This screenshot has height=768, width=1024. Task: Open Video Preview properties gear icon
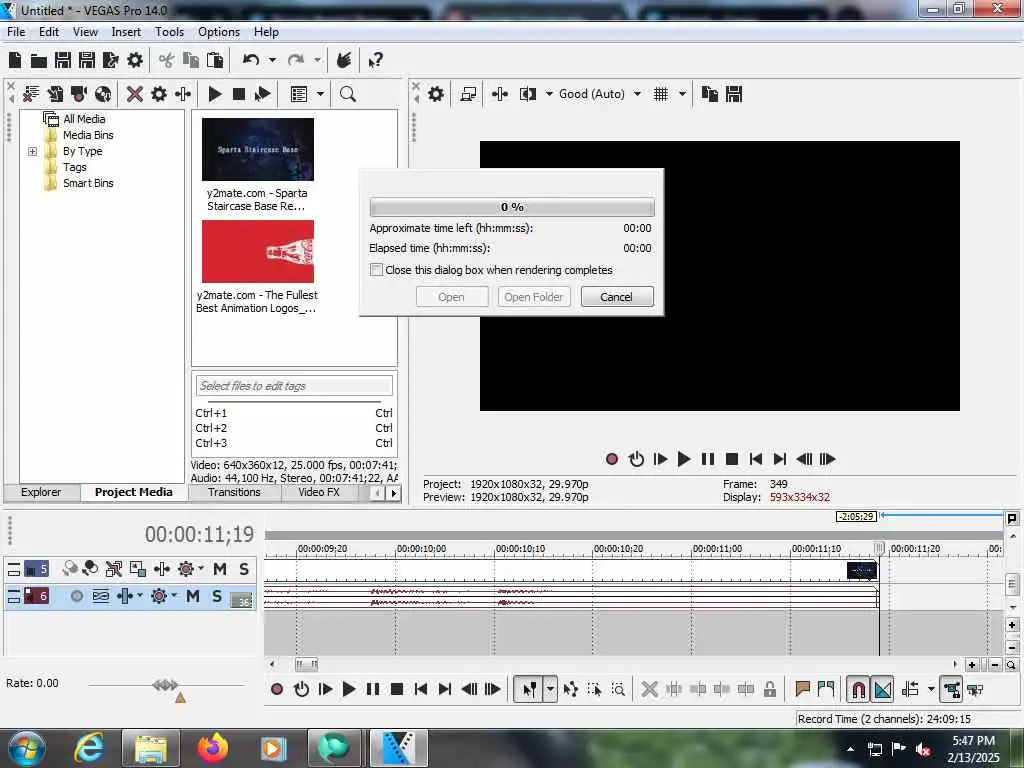(436, 94)
